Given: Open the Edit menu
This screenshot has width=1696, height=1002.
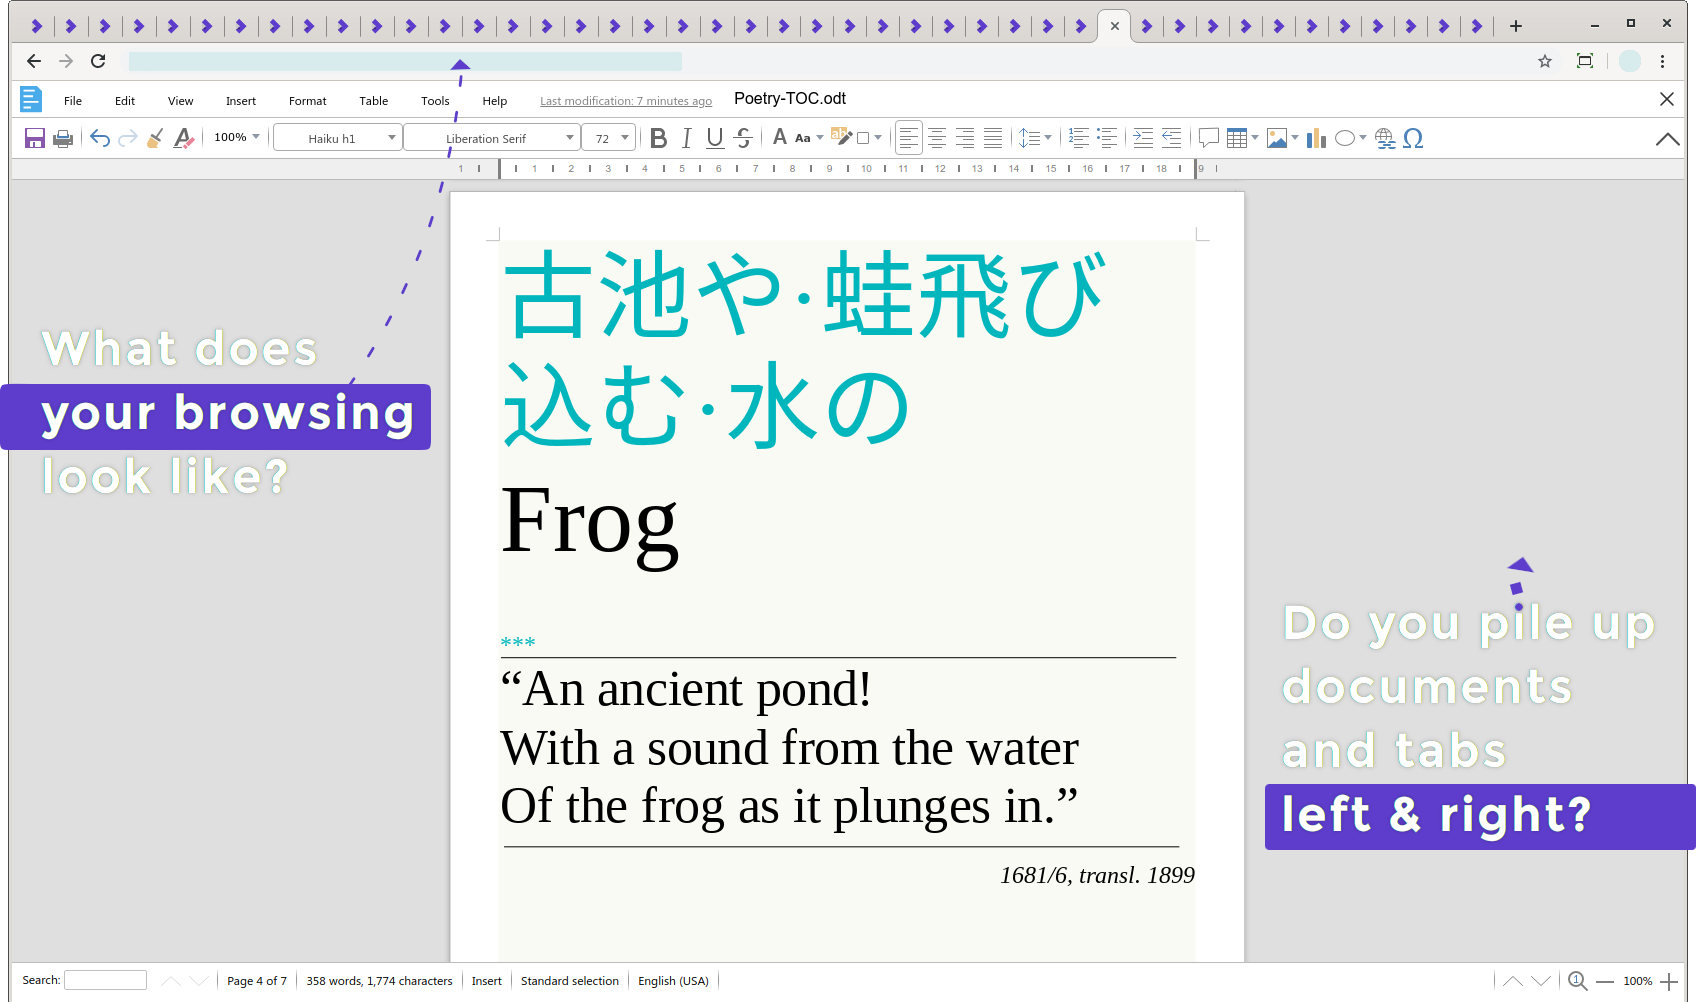Looking at the screenshot, I should pos(125,101).
